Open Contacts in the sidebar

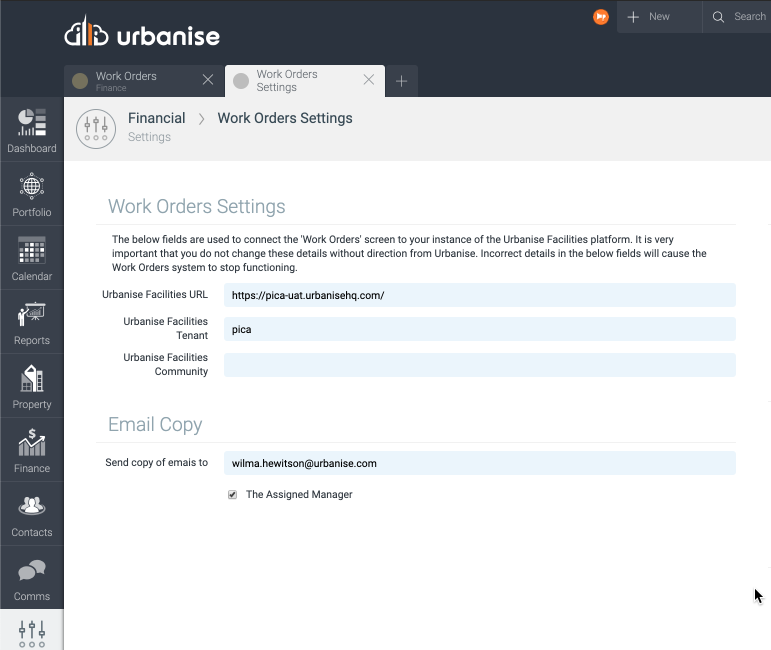(32, 514)
